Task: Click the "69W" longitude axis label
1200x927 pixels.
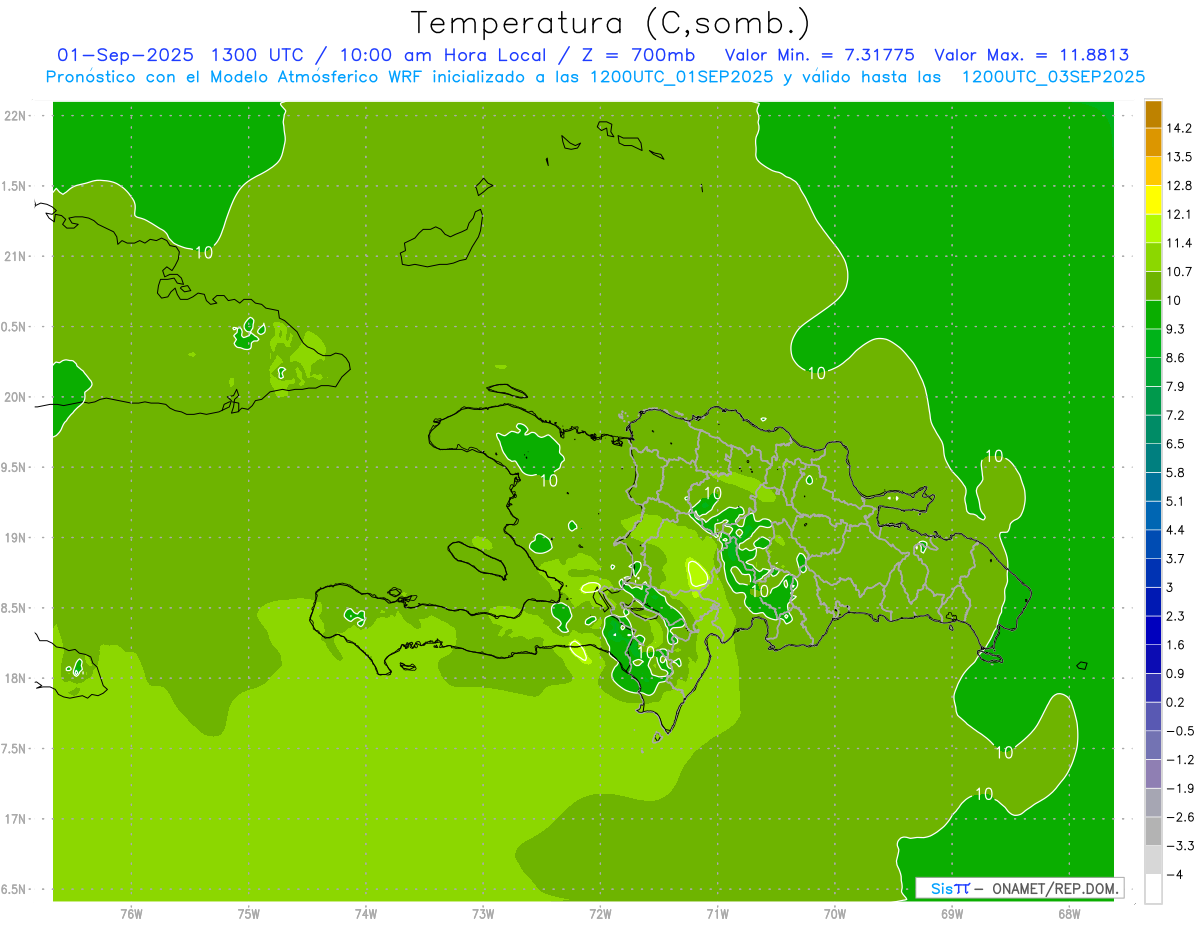Action: pos(952,914)
